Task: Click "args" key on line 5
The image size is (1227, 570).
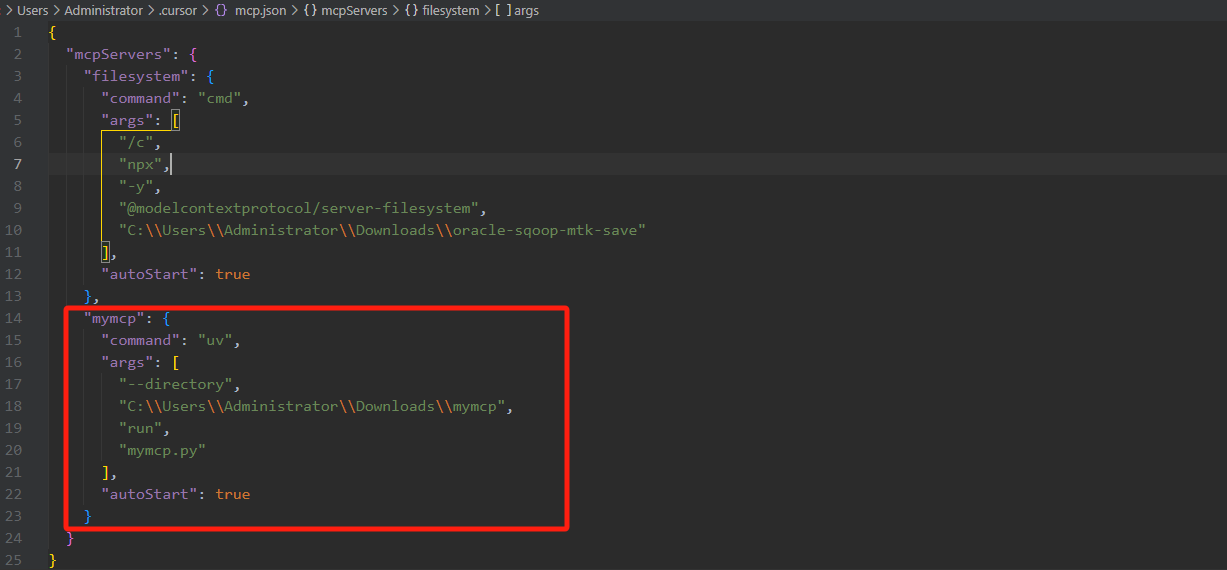Action: click(127, 120)
